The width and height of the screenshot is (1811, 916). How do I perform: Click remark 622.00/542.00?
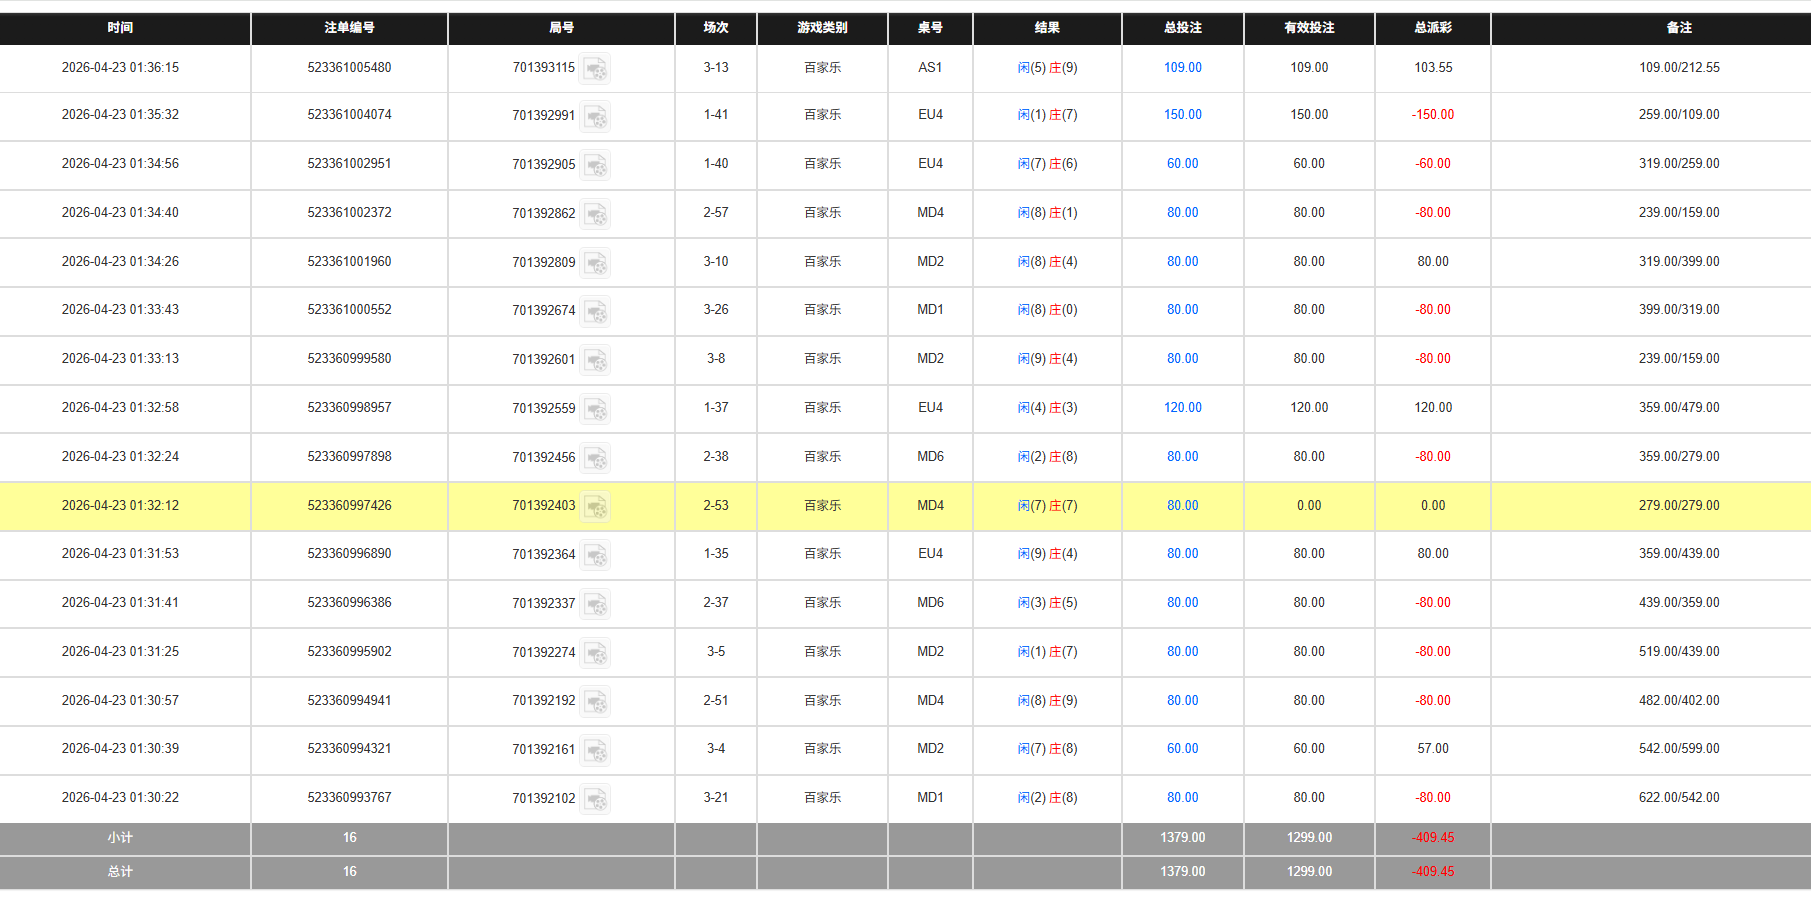coord(1679,798)
